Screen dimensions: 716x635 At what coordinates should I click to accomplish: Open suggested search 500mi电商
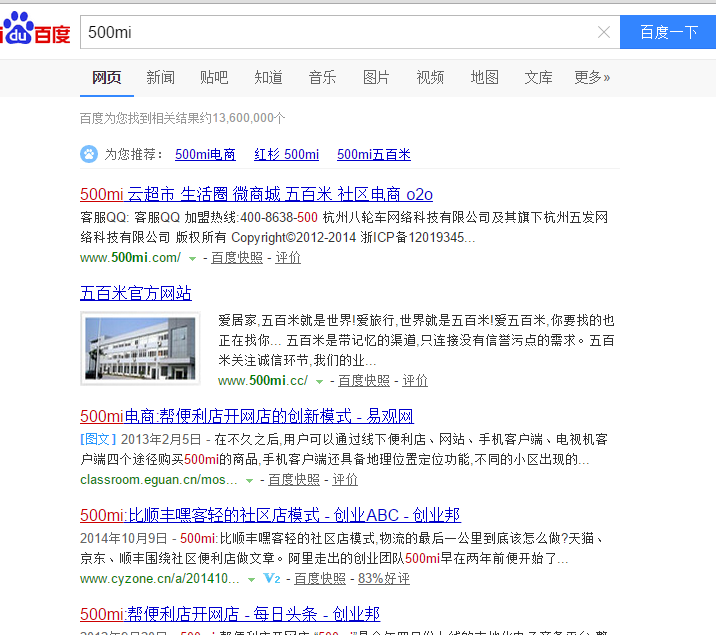coord(205,154)
